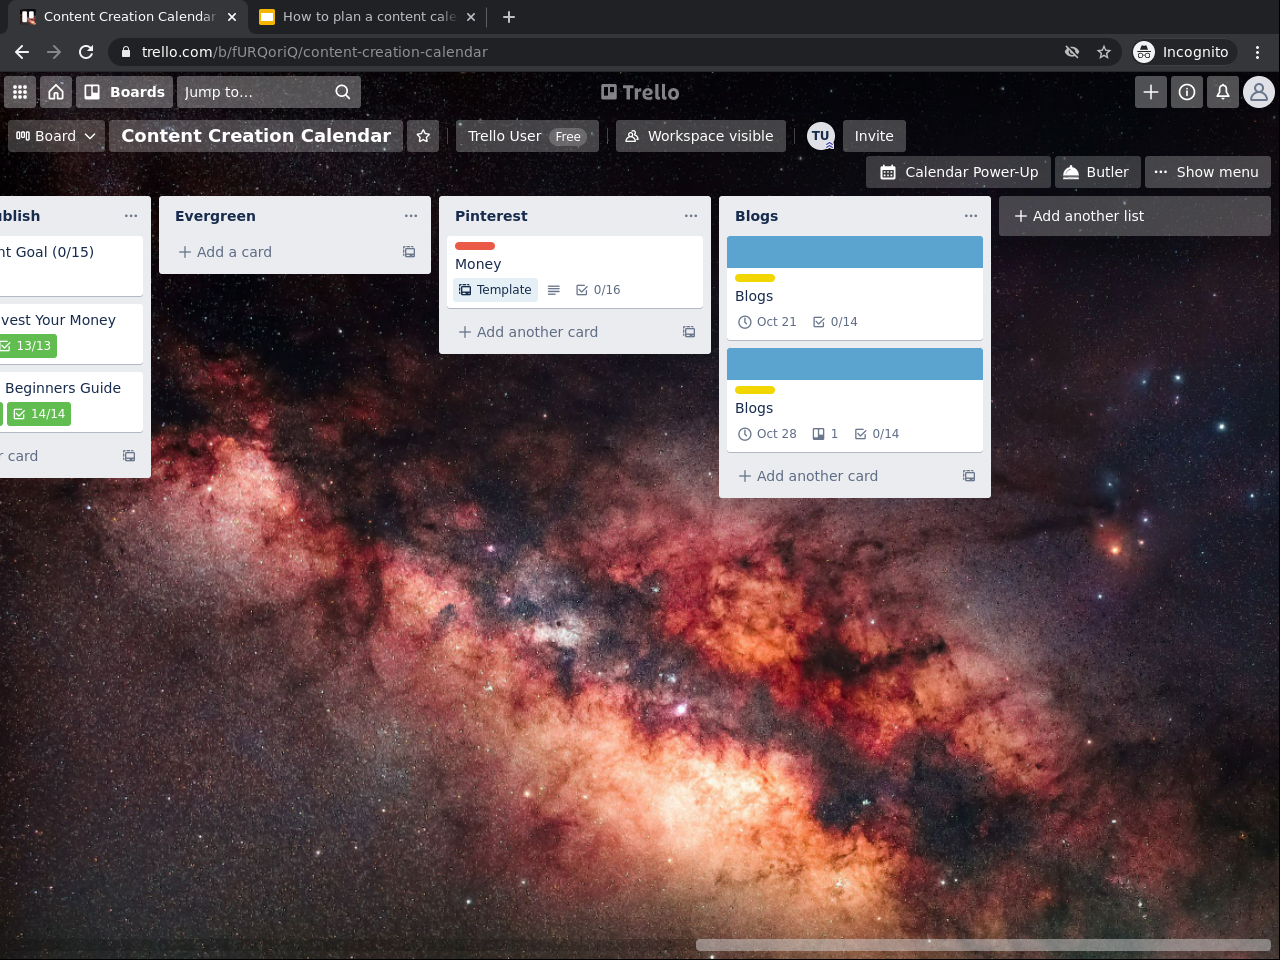Add a card to Evergreen list
This screenshot has width=1280, height=960.
285,252
